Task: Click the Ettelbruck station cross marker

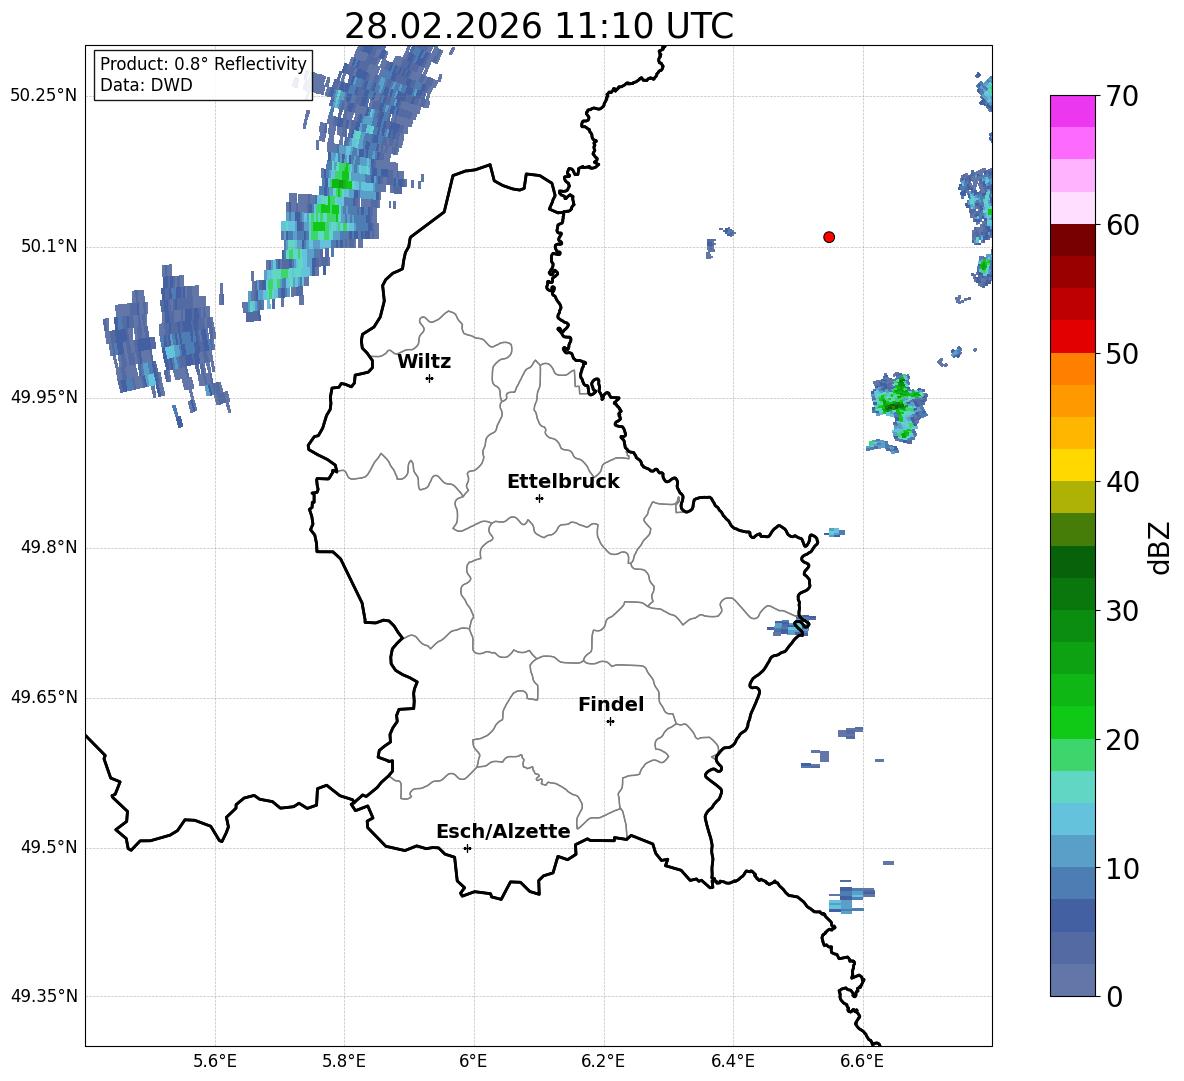Action: coord(539,498)
